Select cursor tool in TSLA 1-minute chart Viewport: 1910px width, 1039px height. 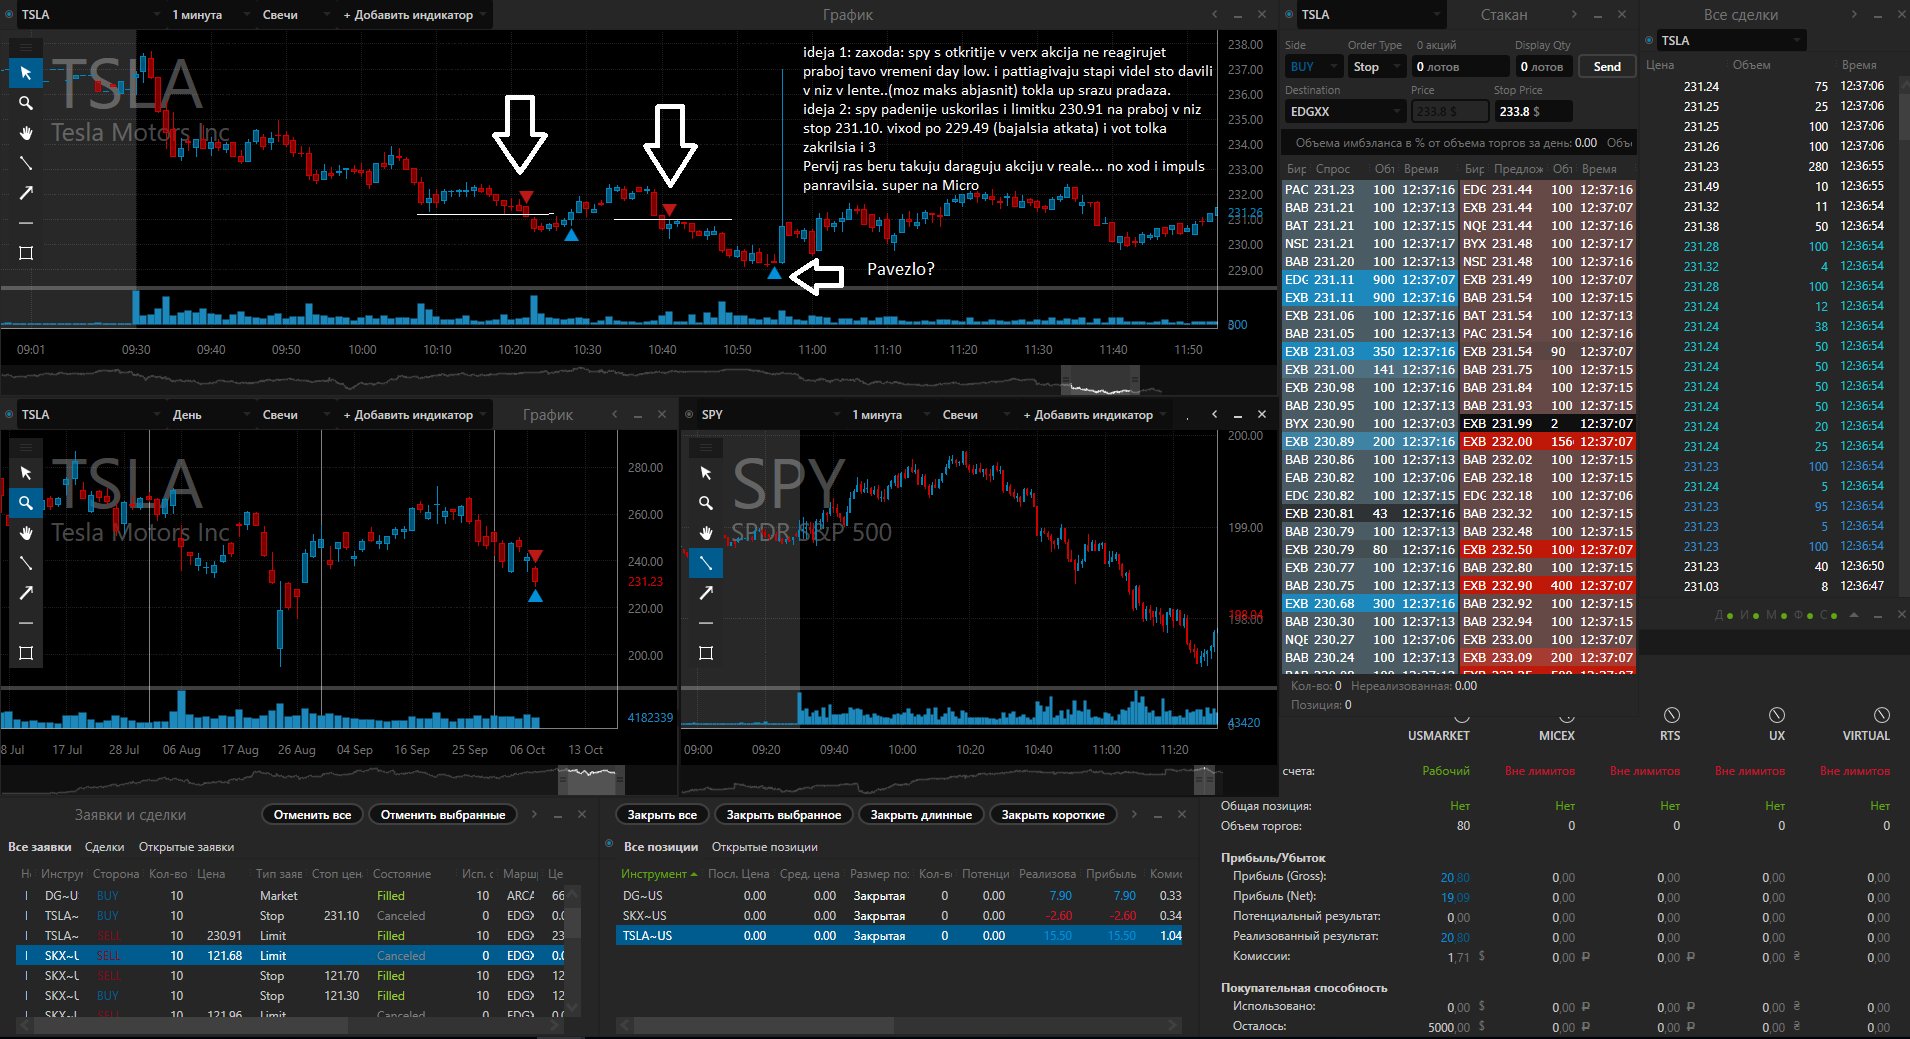point(26,73)
